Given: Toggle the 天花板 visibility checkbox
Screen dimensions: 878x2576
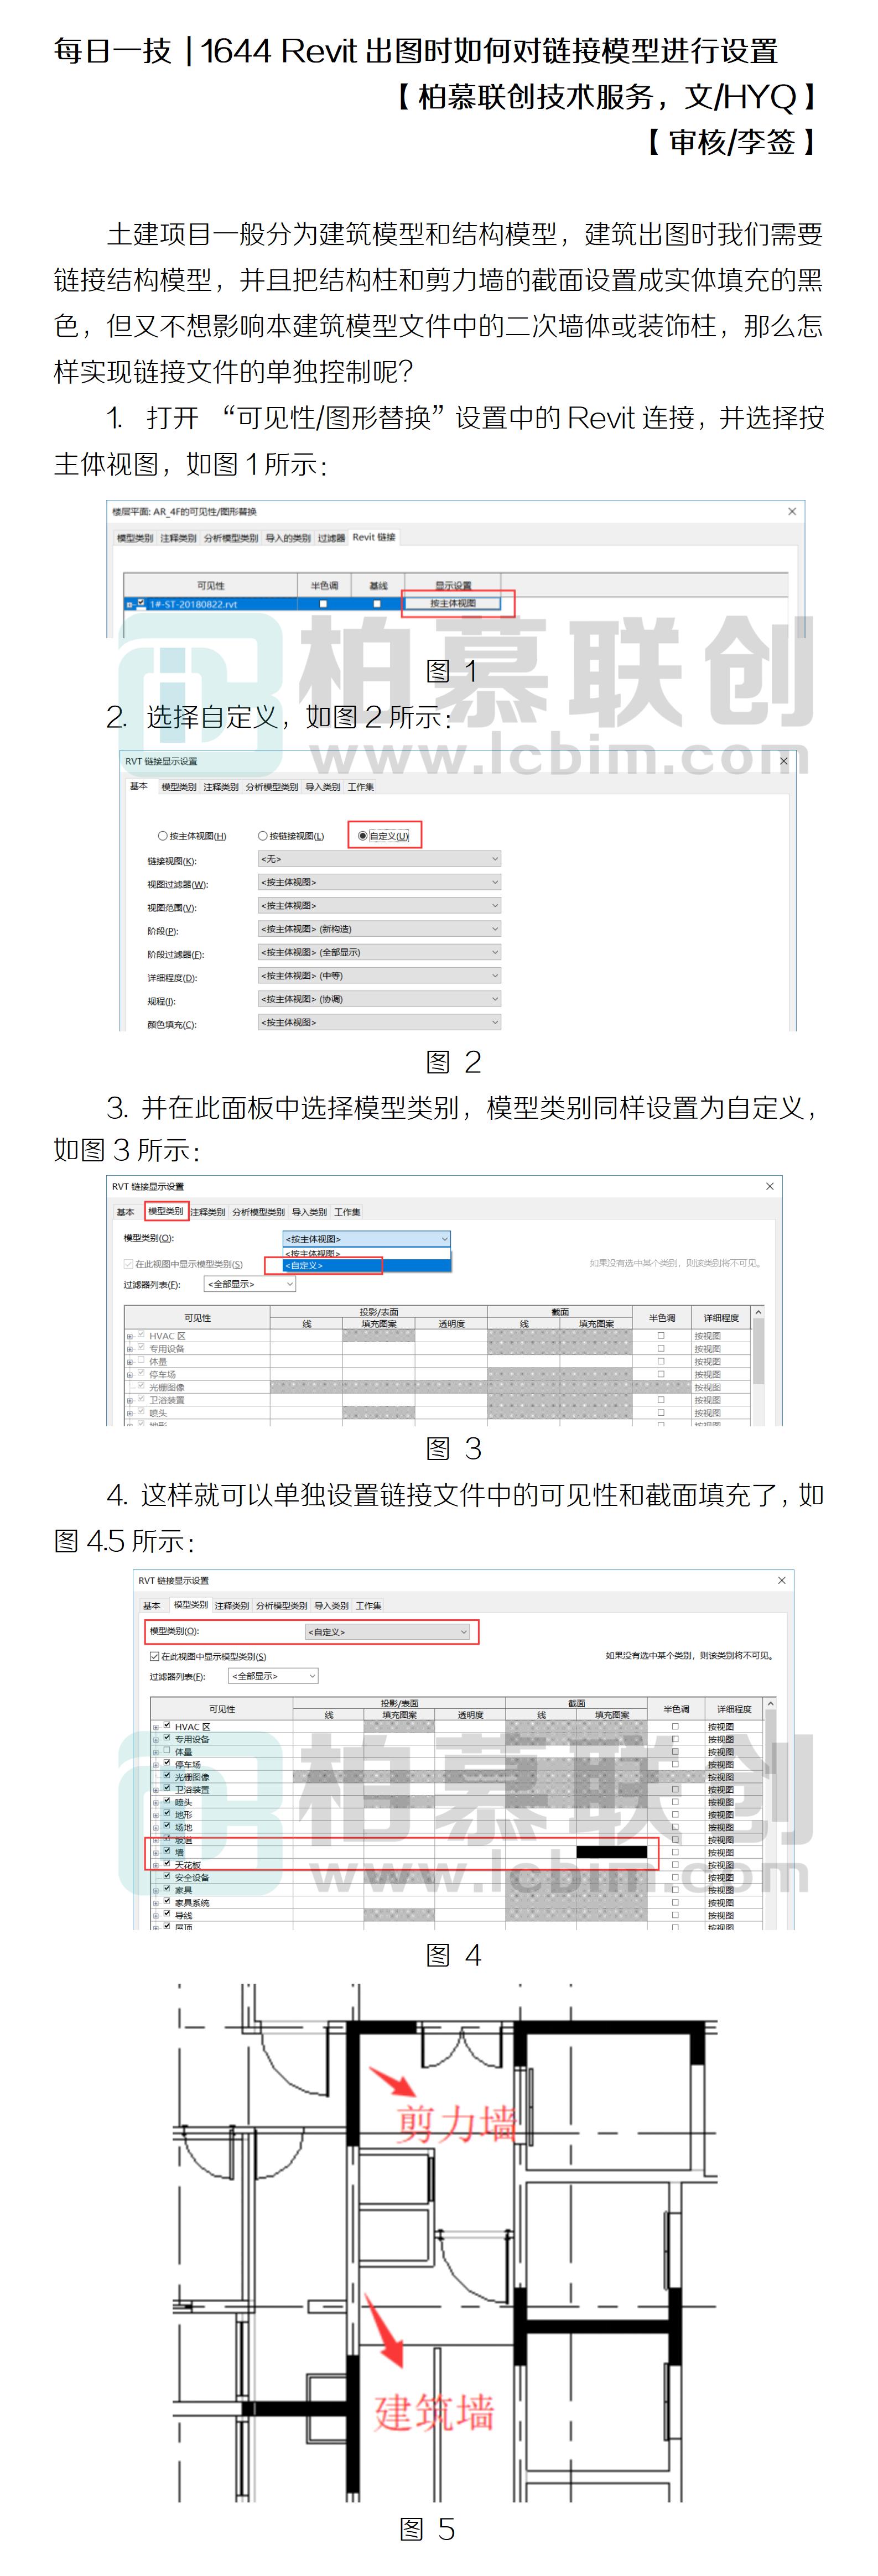Looking at the screenshot, I should 167,1864.
